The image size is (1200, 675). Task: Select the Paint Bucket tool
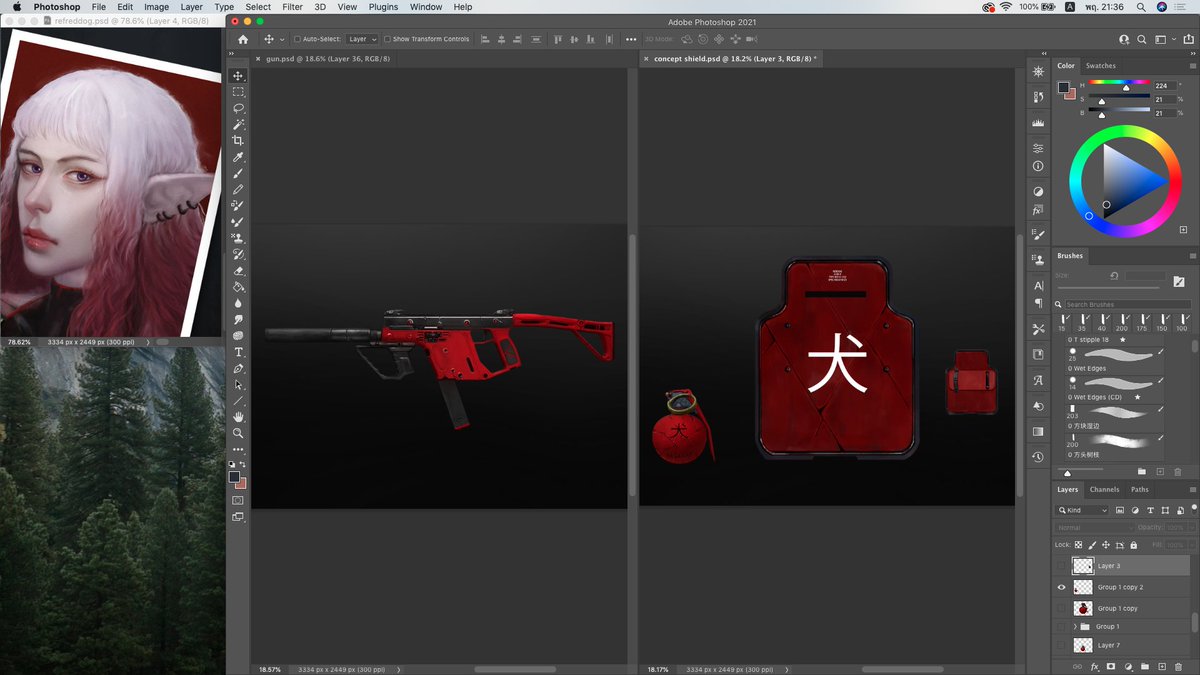(238, 286)
